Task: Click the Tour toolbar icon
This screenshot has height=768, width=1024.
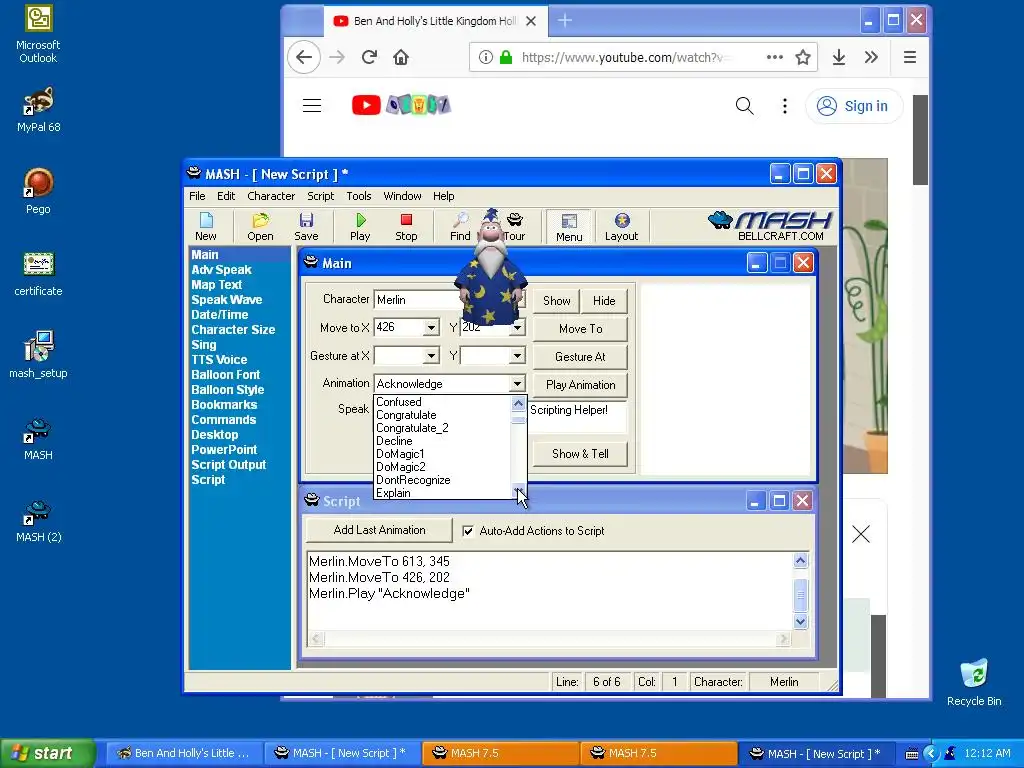Action: click(515, 226)
